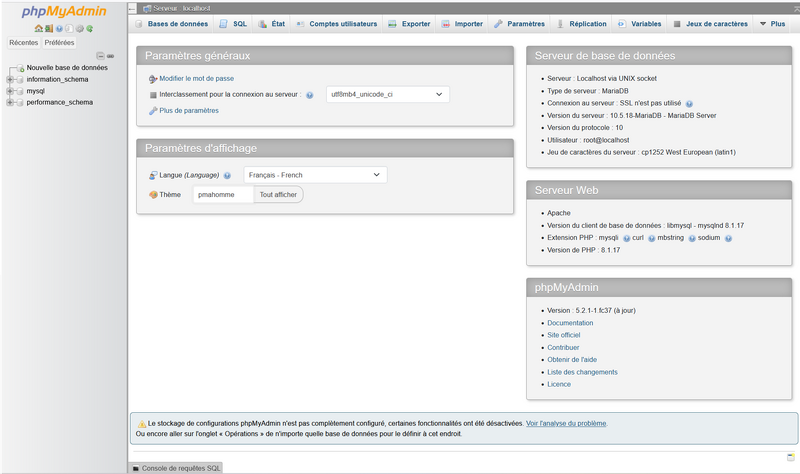This screenshot has height=474, width=800.
Task: Click help icon next to Langue (Language)
Action: 228,176
